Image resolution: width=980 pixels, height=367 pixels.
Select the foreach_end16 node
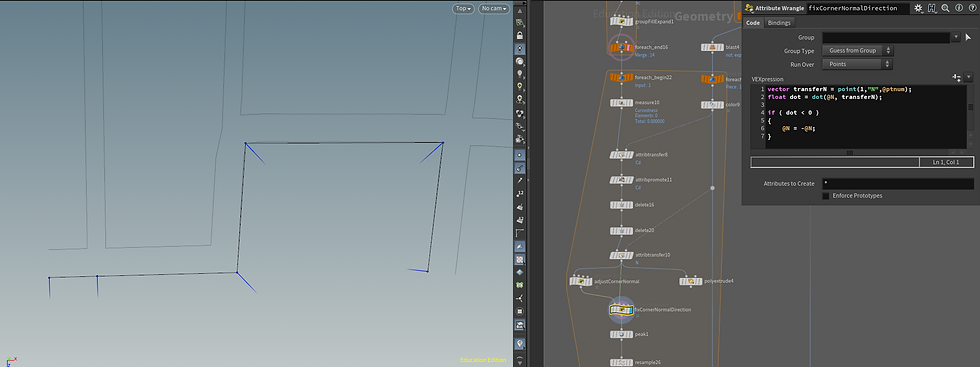pos(621,47)
